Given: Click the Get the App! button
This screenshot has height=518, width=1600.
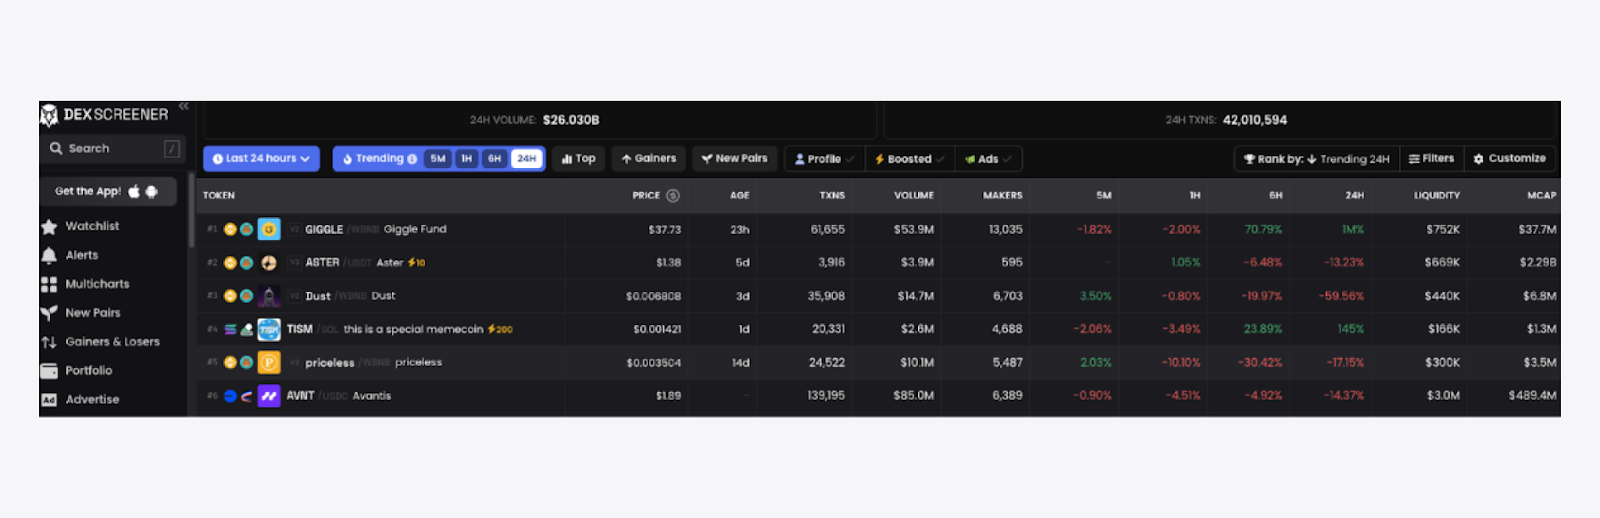Looking at the screenshot, I should 108,191.
